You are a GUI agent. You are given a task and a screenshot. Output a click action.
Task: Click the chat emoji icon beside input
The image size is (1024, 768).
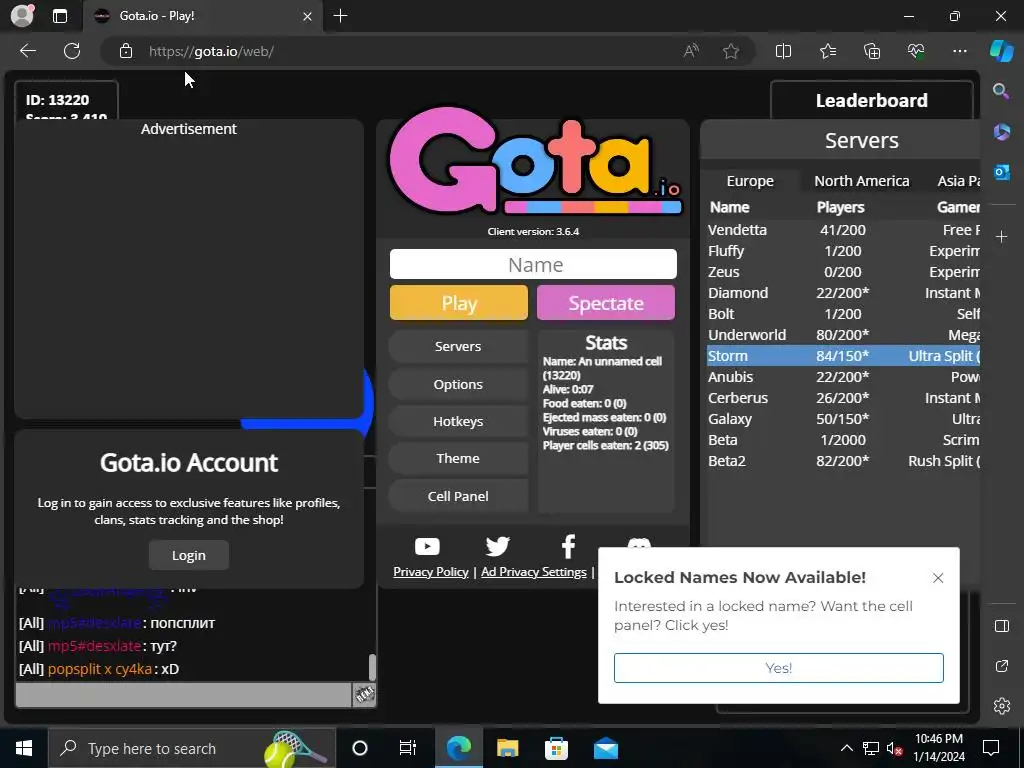(364, 694)
